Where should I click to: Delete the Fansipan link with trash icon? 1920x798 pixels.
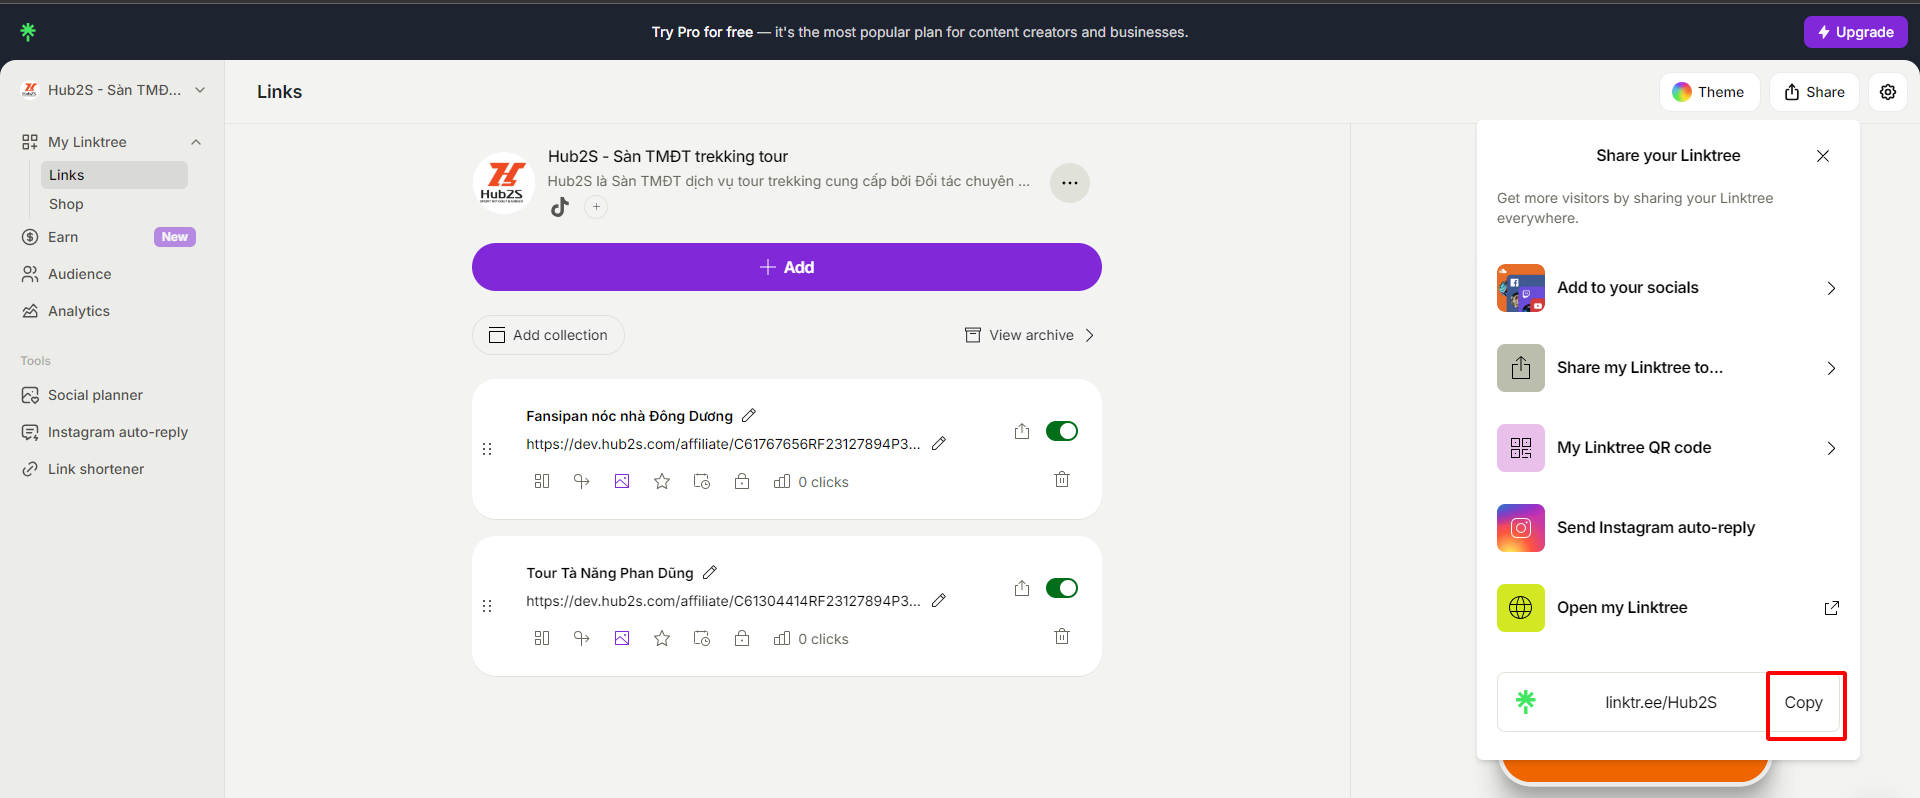click(x=1062, y=480)
